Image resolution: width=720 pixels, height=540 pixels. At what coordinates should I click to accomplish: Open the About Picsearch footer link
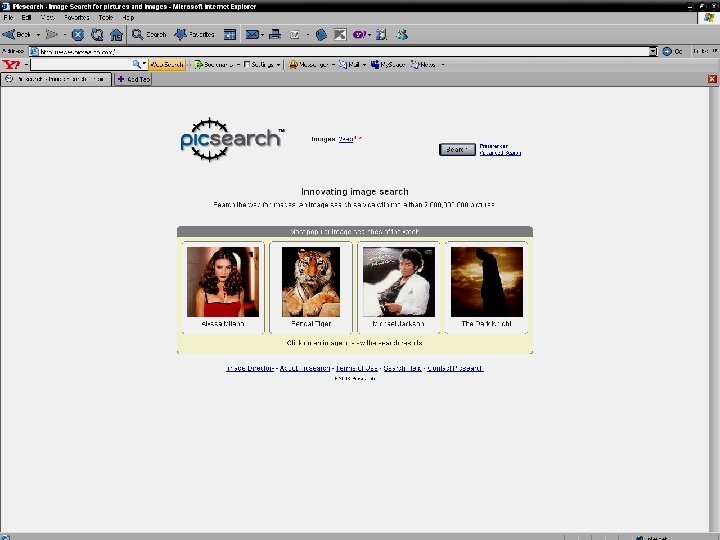pyautogui.click(x=305, y=368)
